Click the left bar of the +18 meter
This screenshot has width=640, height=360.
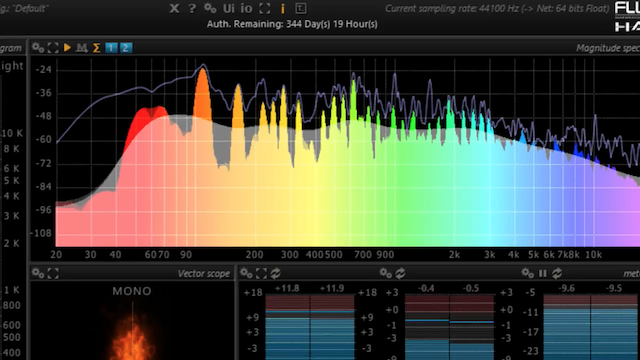click(x=288, y=327)
